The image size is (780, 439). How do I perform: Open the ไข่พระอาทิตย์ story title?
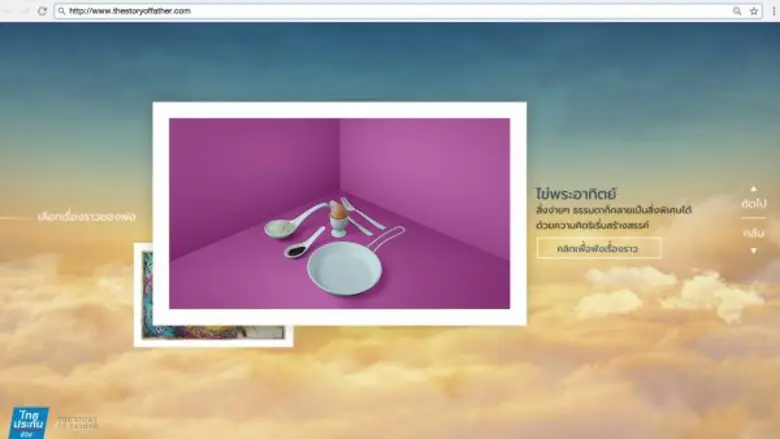[x=576, y=193]
